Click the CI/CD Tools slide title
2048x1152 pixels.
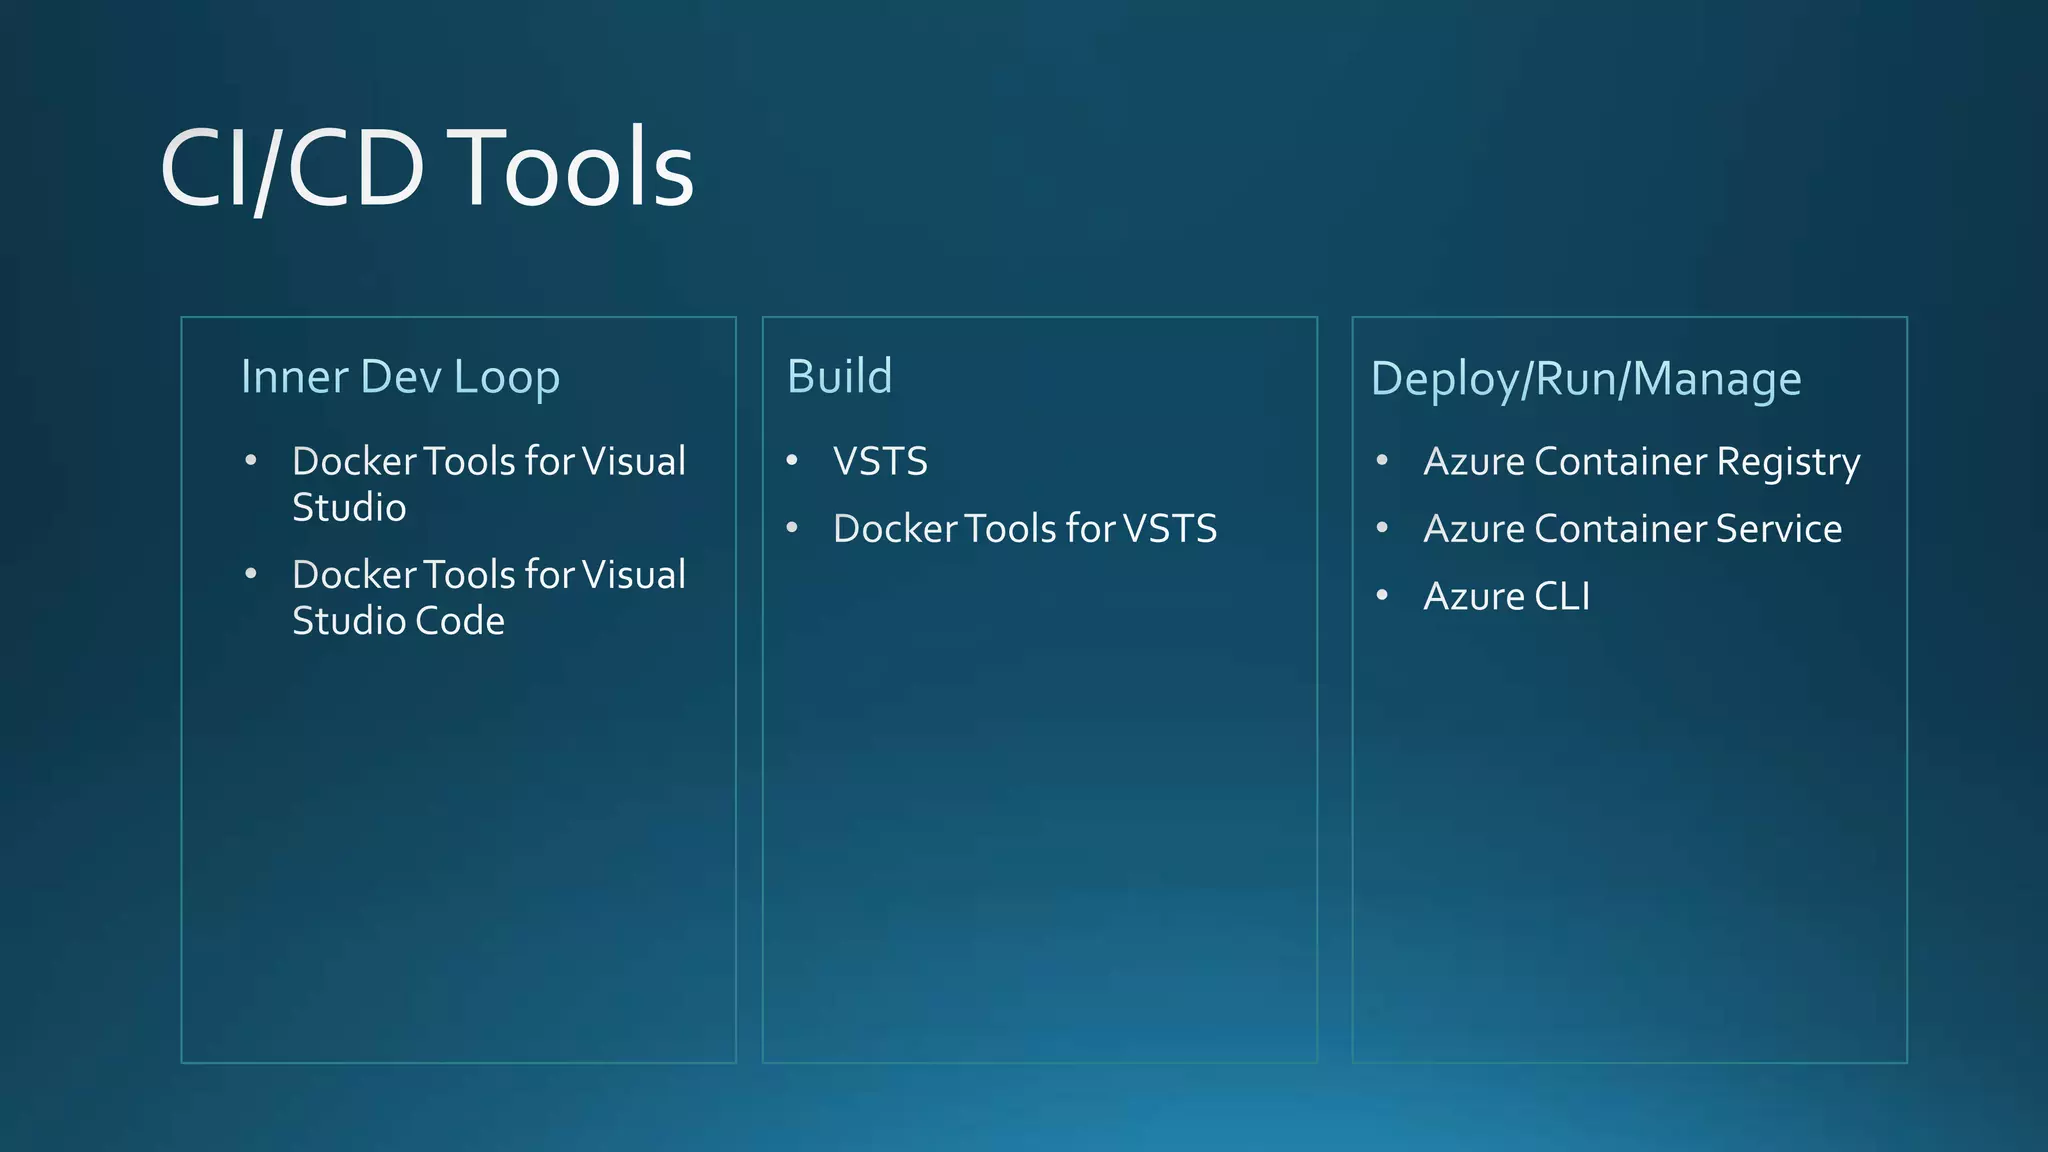tap(427, 168)
